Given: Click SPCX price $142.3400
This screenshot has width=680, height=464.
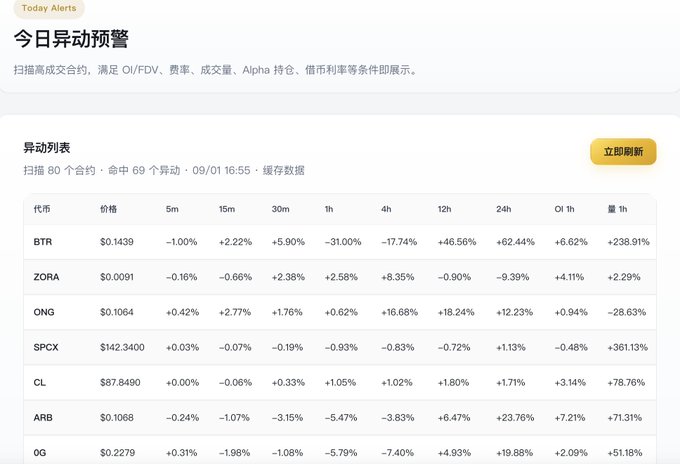Looking at the screenshot, I should [x=122, y=347].
